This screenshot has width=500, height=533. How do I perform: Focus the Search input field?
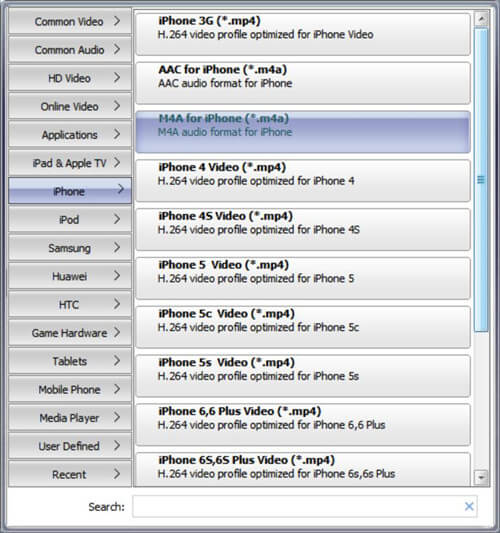[305, 506]
